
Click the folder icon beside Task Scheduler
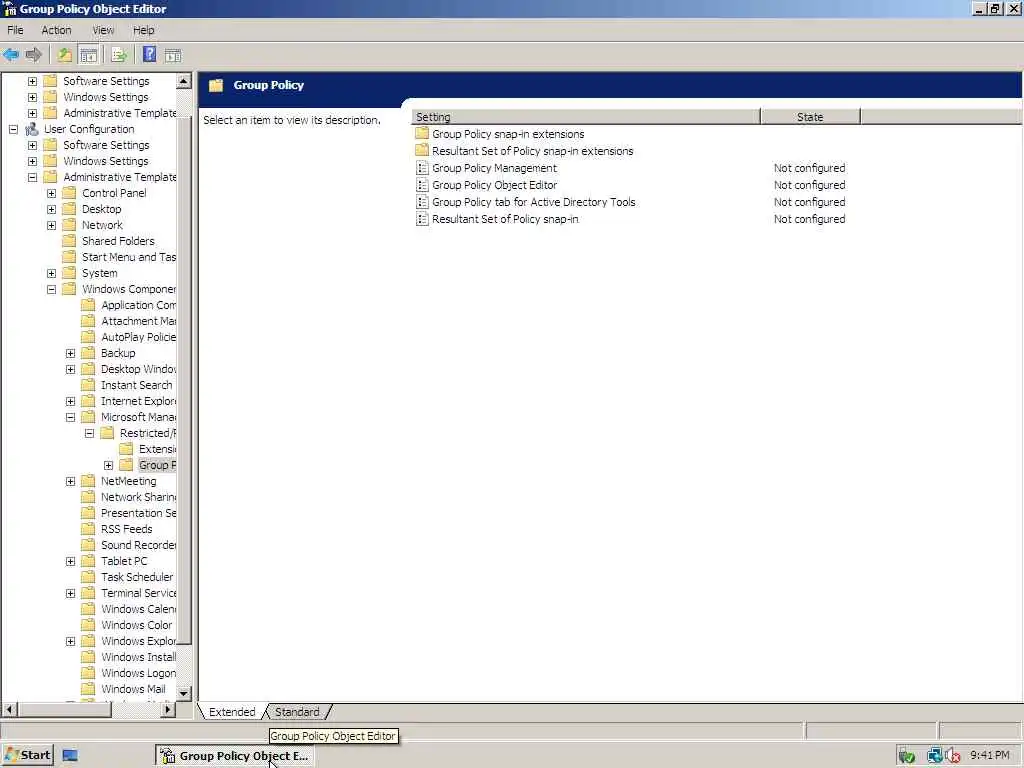88,577
